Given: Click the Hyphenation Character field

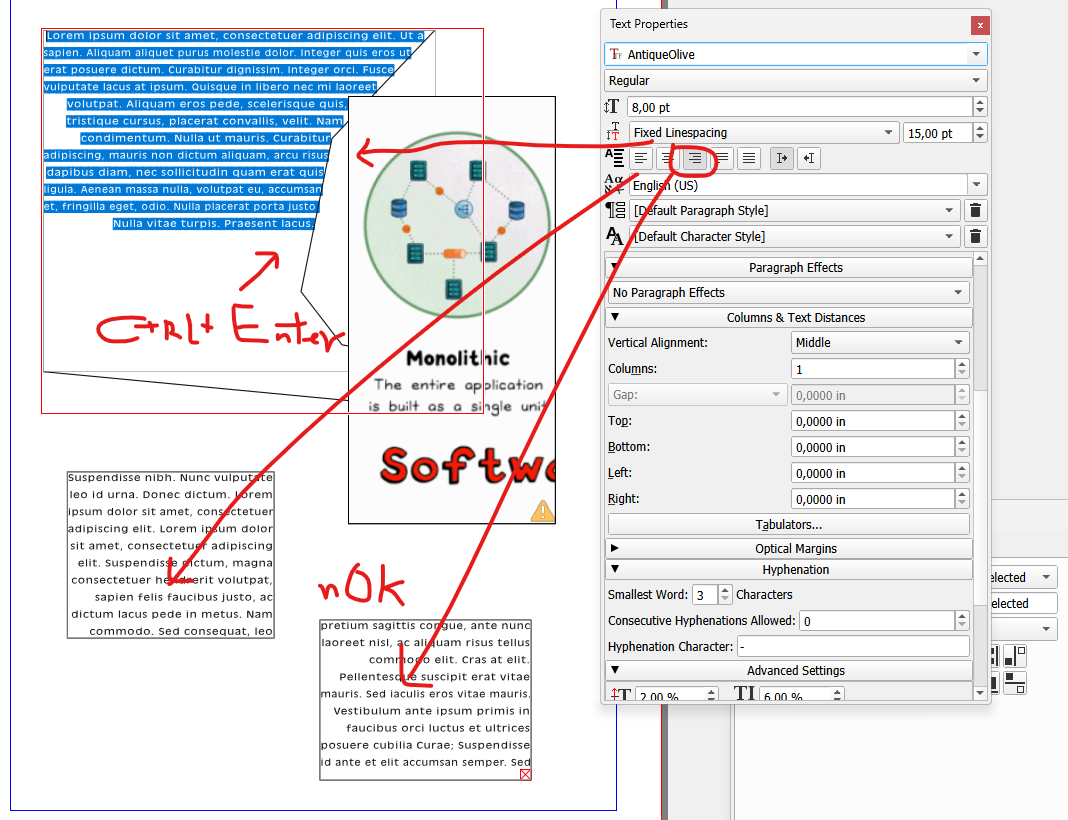Looking at the screenshot, I should point(853,646).
